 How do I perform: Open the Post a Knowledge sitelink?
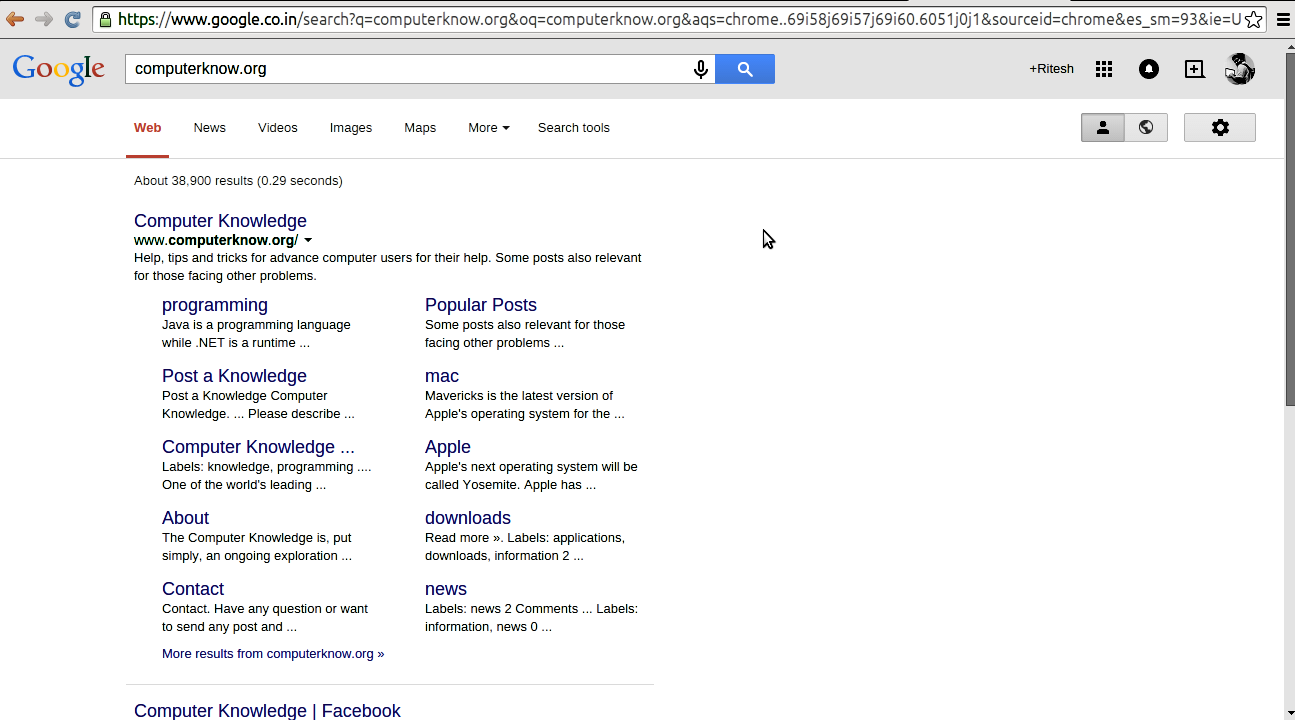[x=234, y=376]
